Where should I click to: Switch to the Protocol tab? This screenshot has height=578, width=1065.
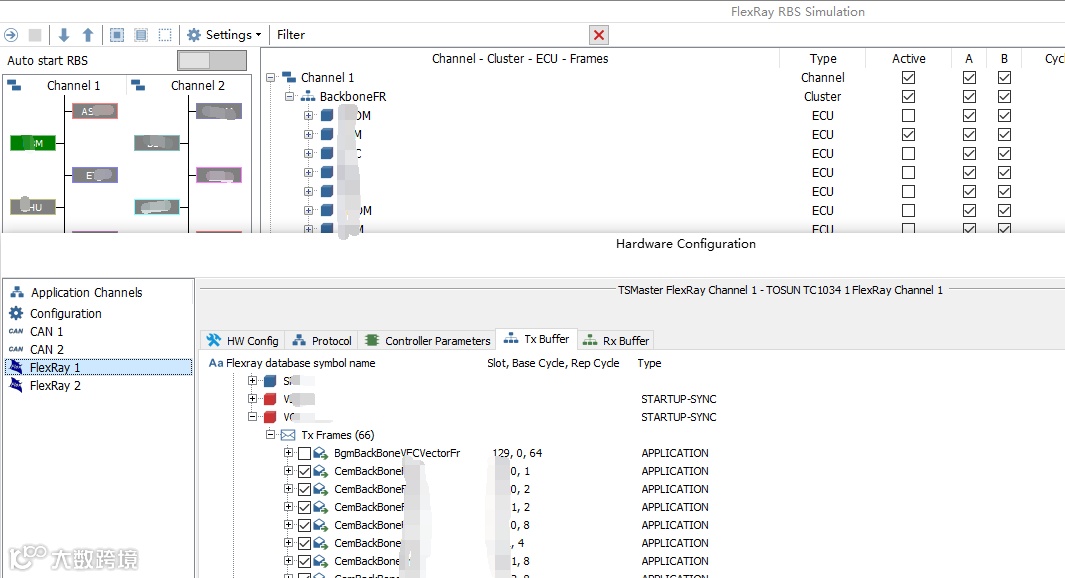click(x=322, y=340)
